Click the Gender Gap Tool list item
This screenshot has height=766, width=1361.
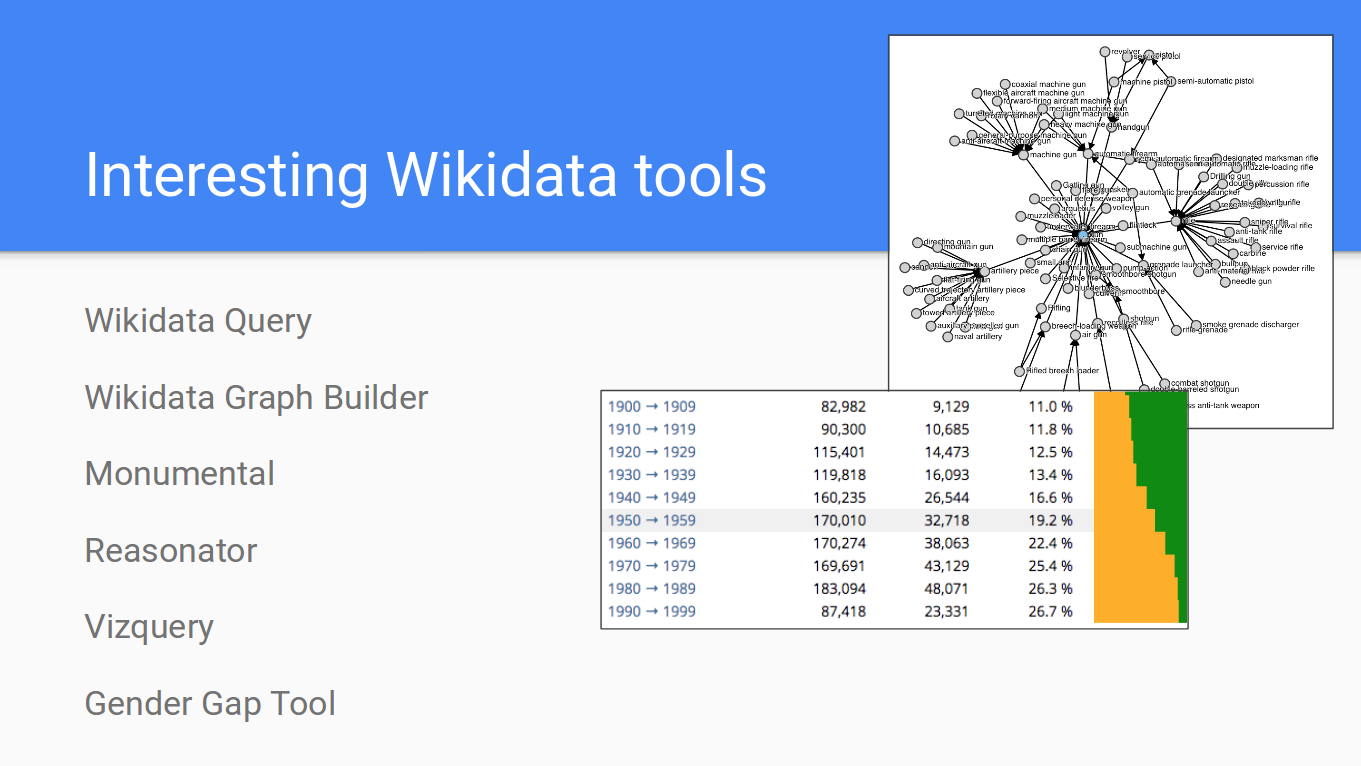210,703
